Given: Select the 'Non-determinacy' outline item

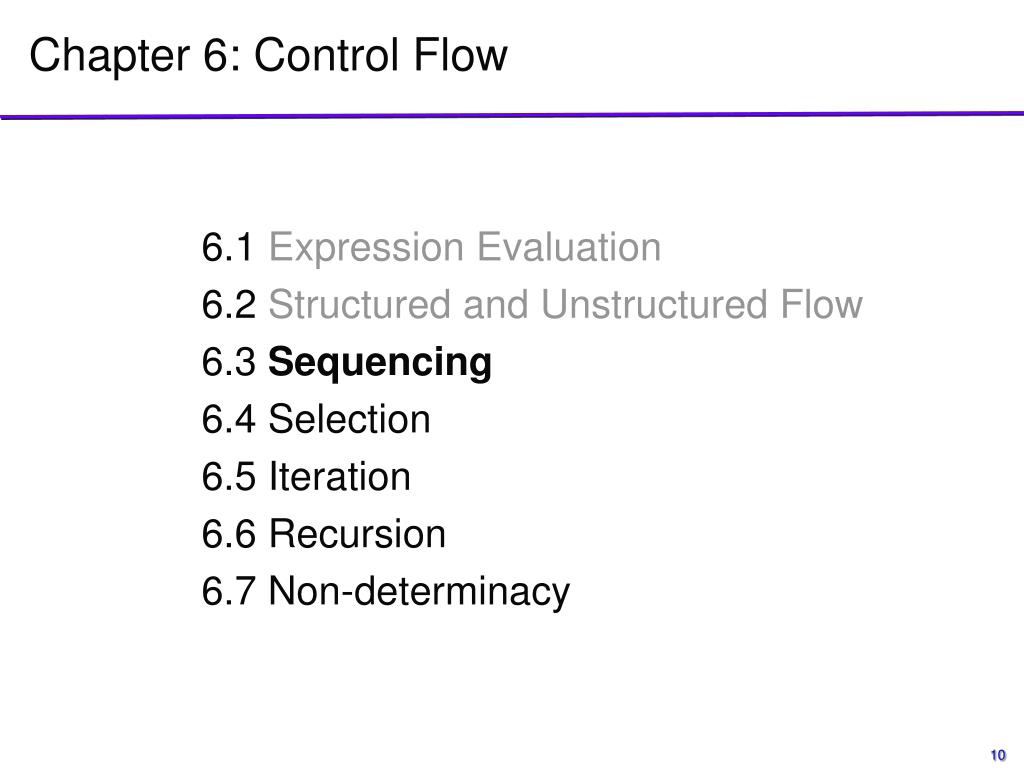Looking at the screenshot, I should [x=419, y=592].
